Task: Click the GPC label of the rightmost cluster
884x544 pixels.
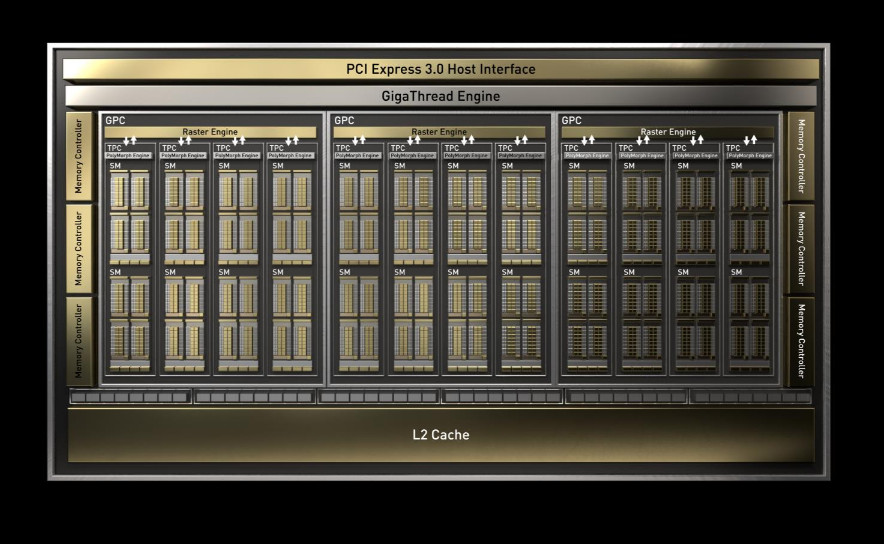Action: (571, 120)
